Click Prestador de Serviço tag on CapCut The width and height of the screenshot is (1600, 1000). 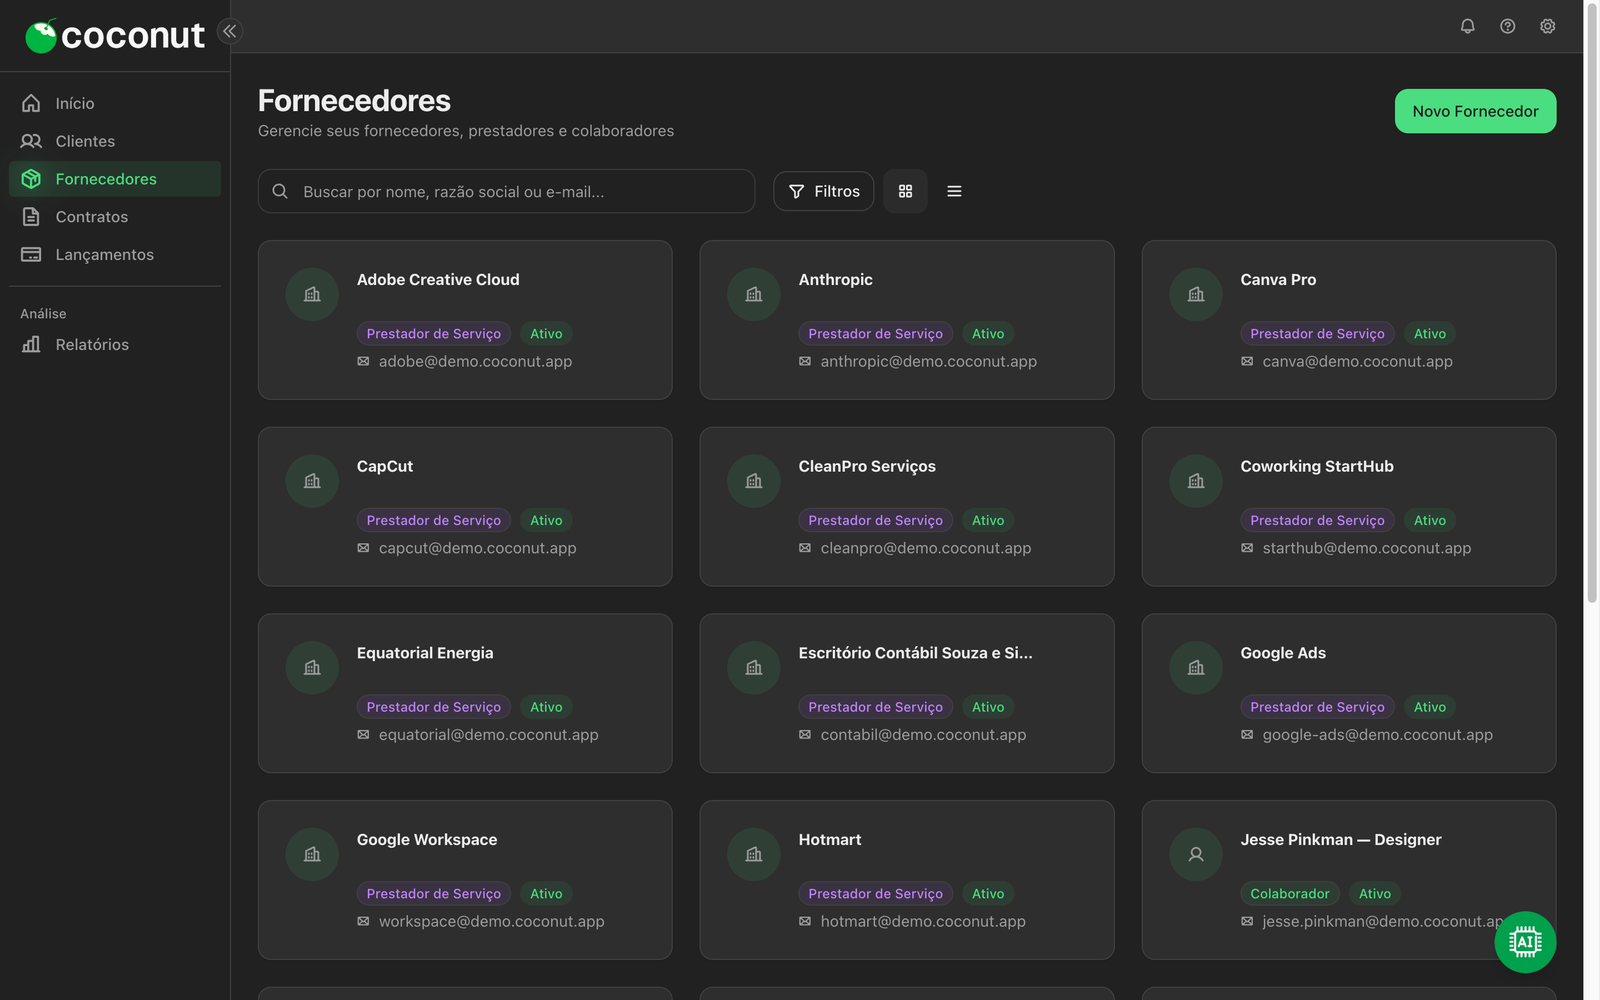point(433,521)
